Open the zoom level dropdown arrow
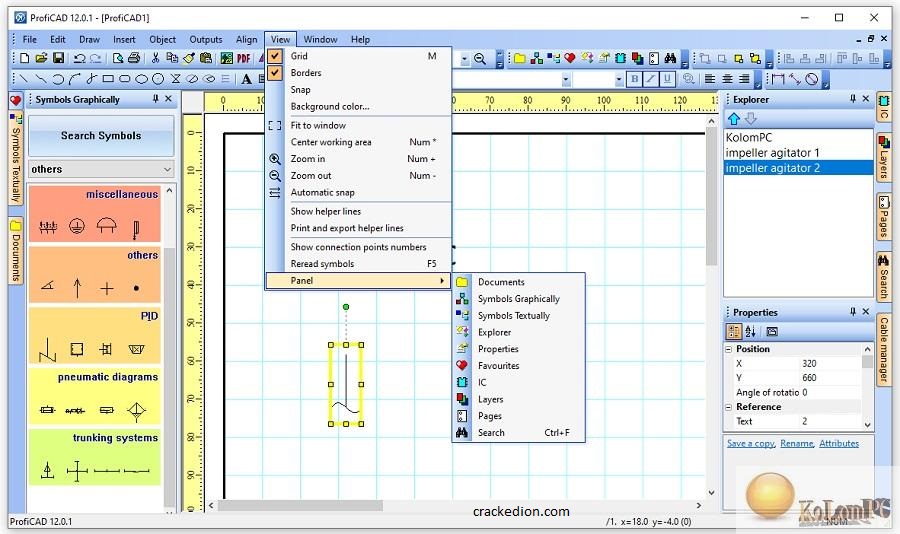The width and height of the screenshot is (900, 534). (x=464, y=59)
